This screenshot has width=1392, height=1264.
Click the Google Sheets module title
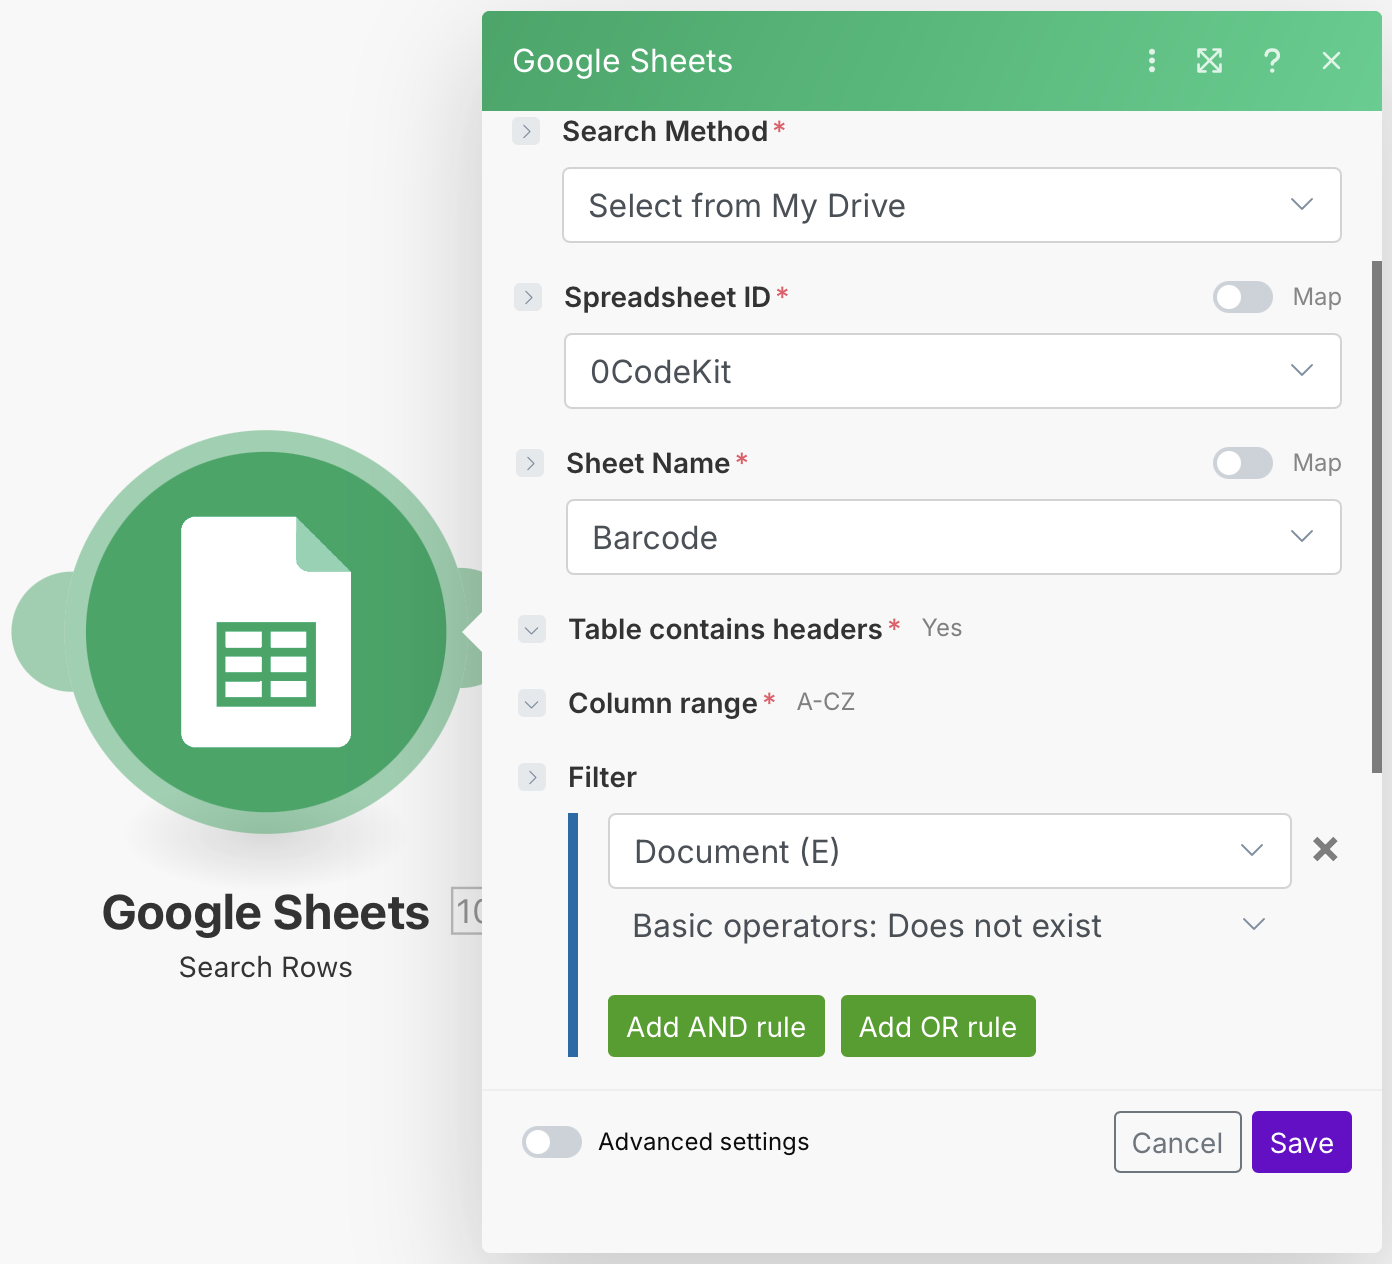click(x=266, y=912)
